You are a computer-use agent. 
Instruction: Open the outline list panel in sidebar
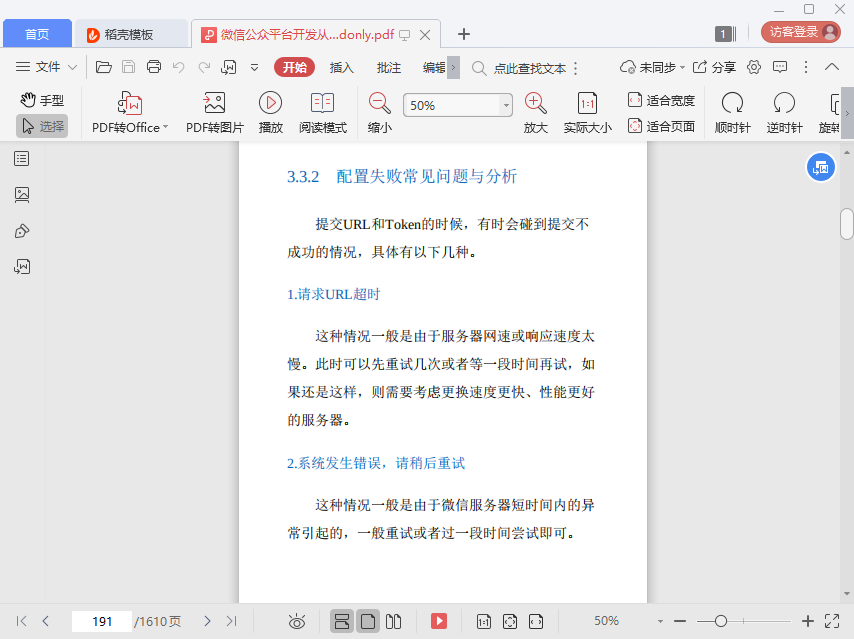click(22, 158)
